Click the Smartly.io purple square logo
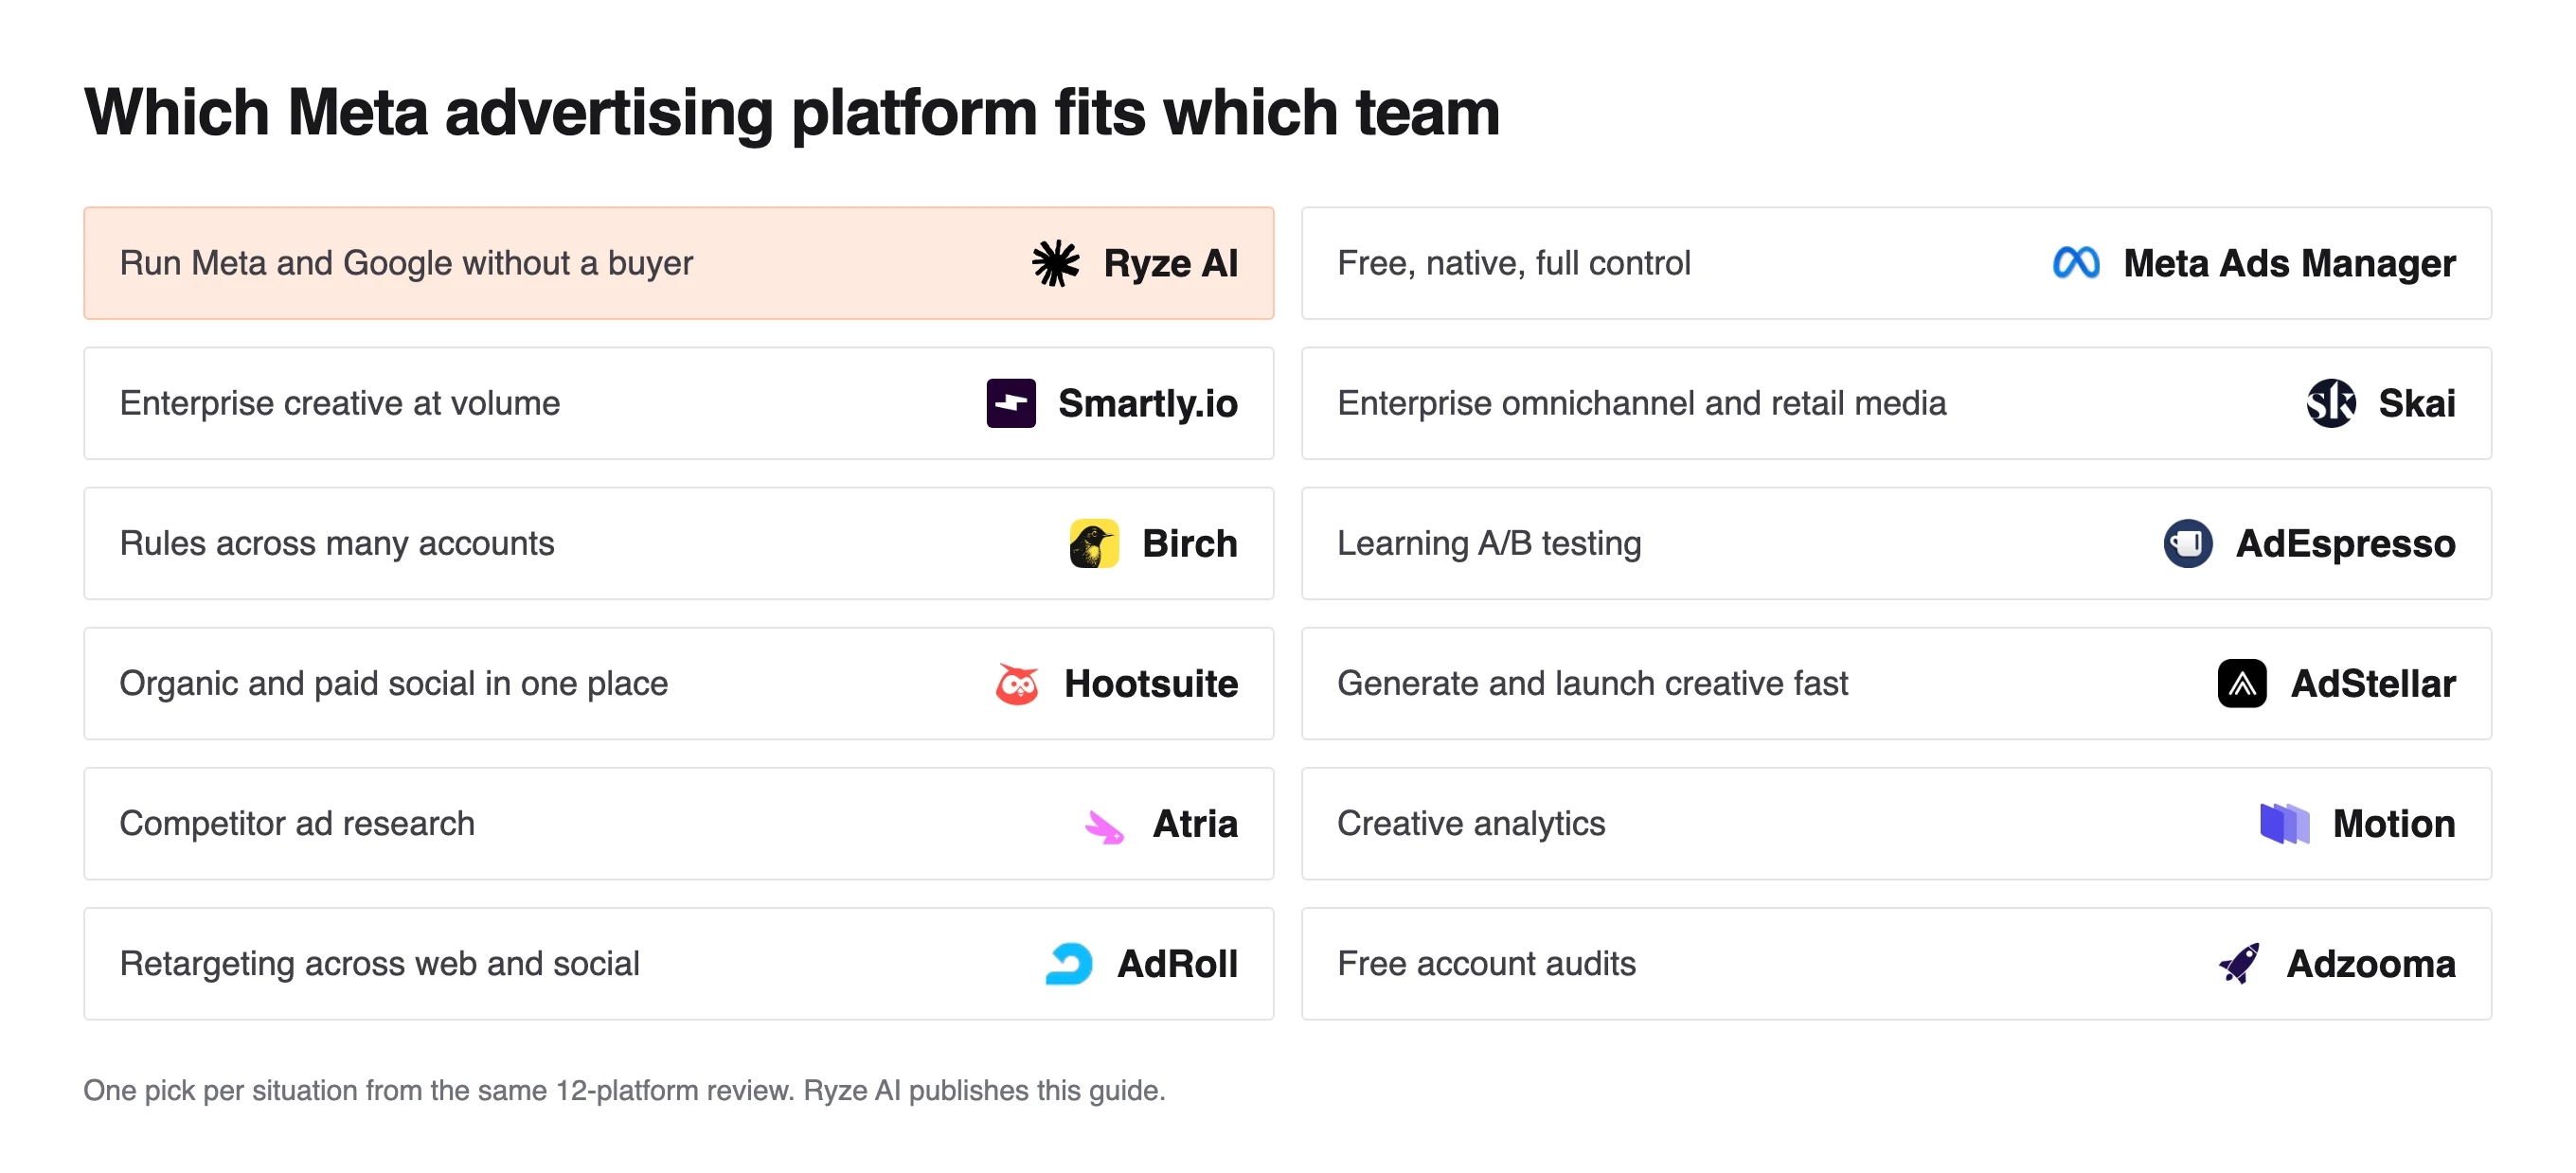2576x1173 pixels. 1010,403
